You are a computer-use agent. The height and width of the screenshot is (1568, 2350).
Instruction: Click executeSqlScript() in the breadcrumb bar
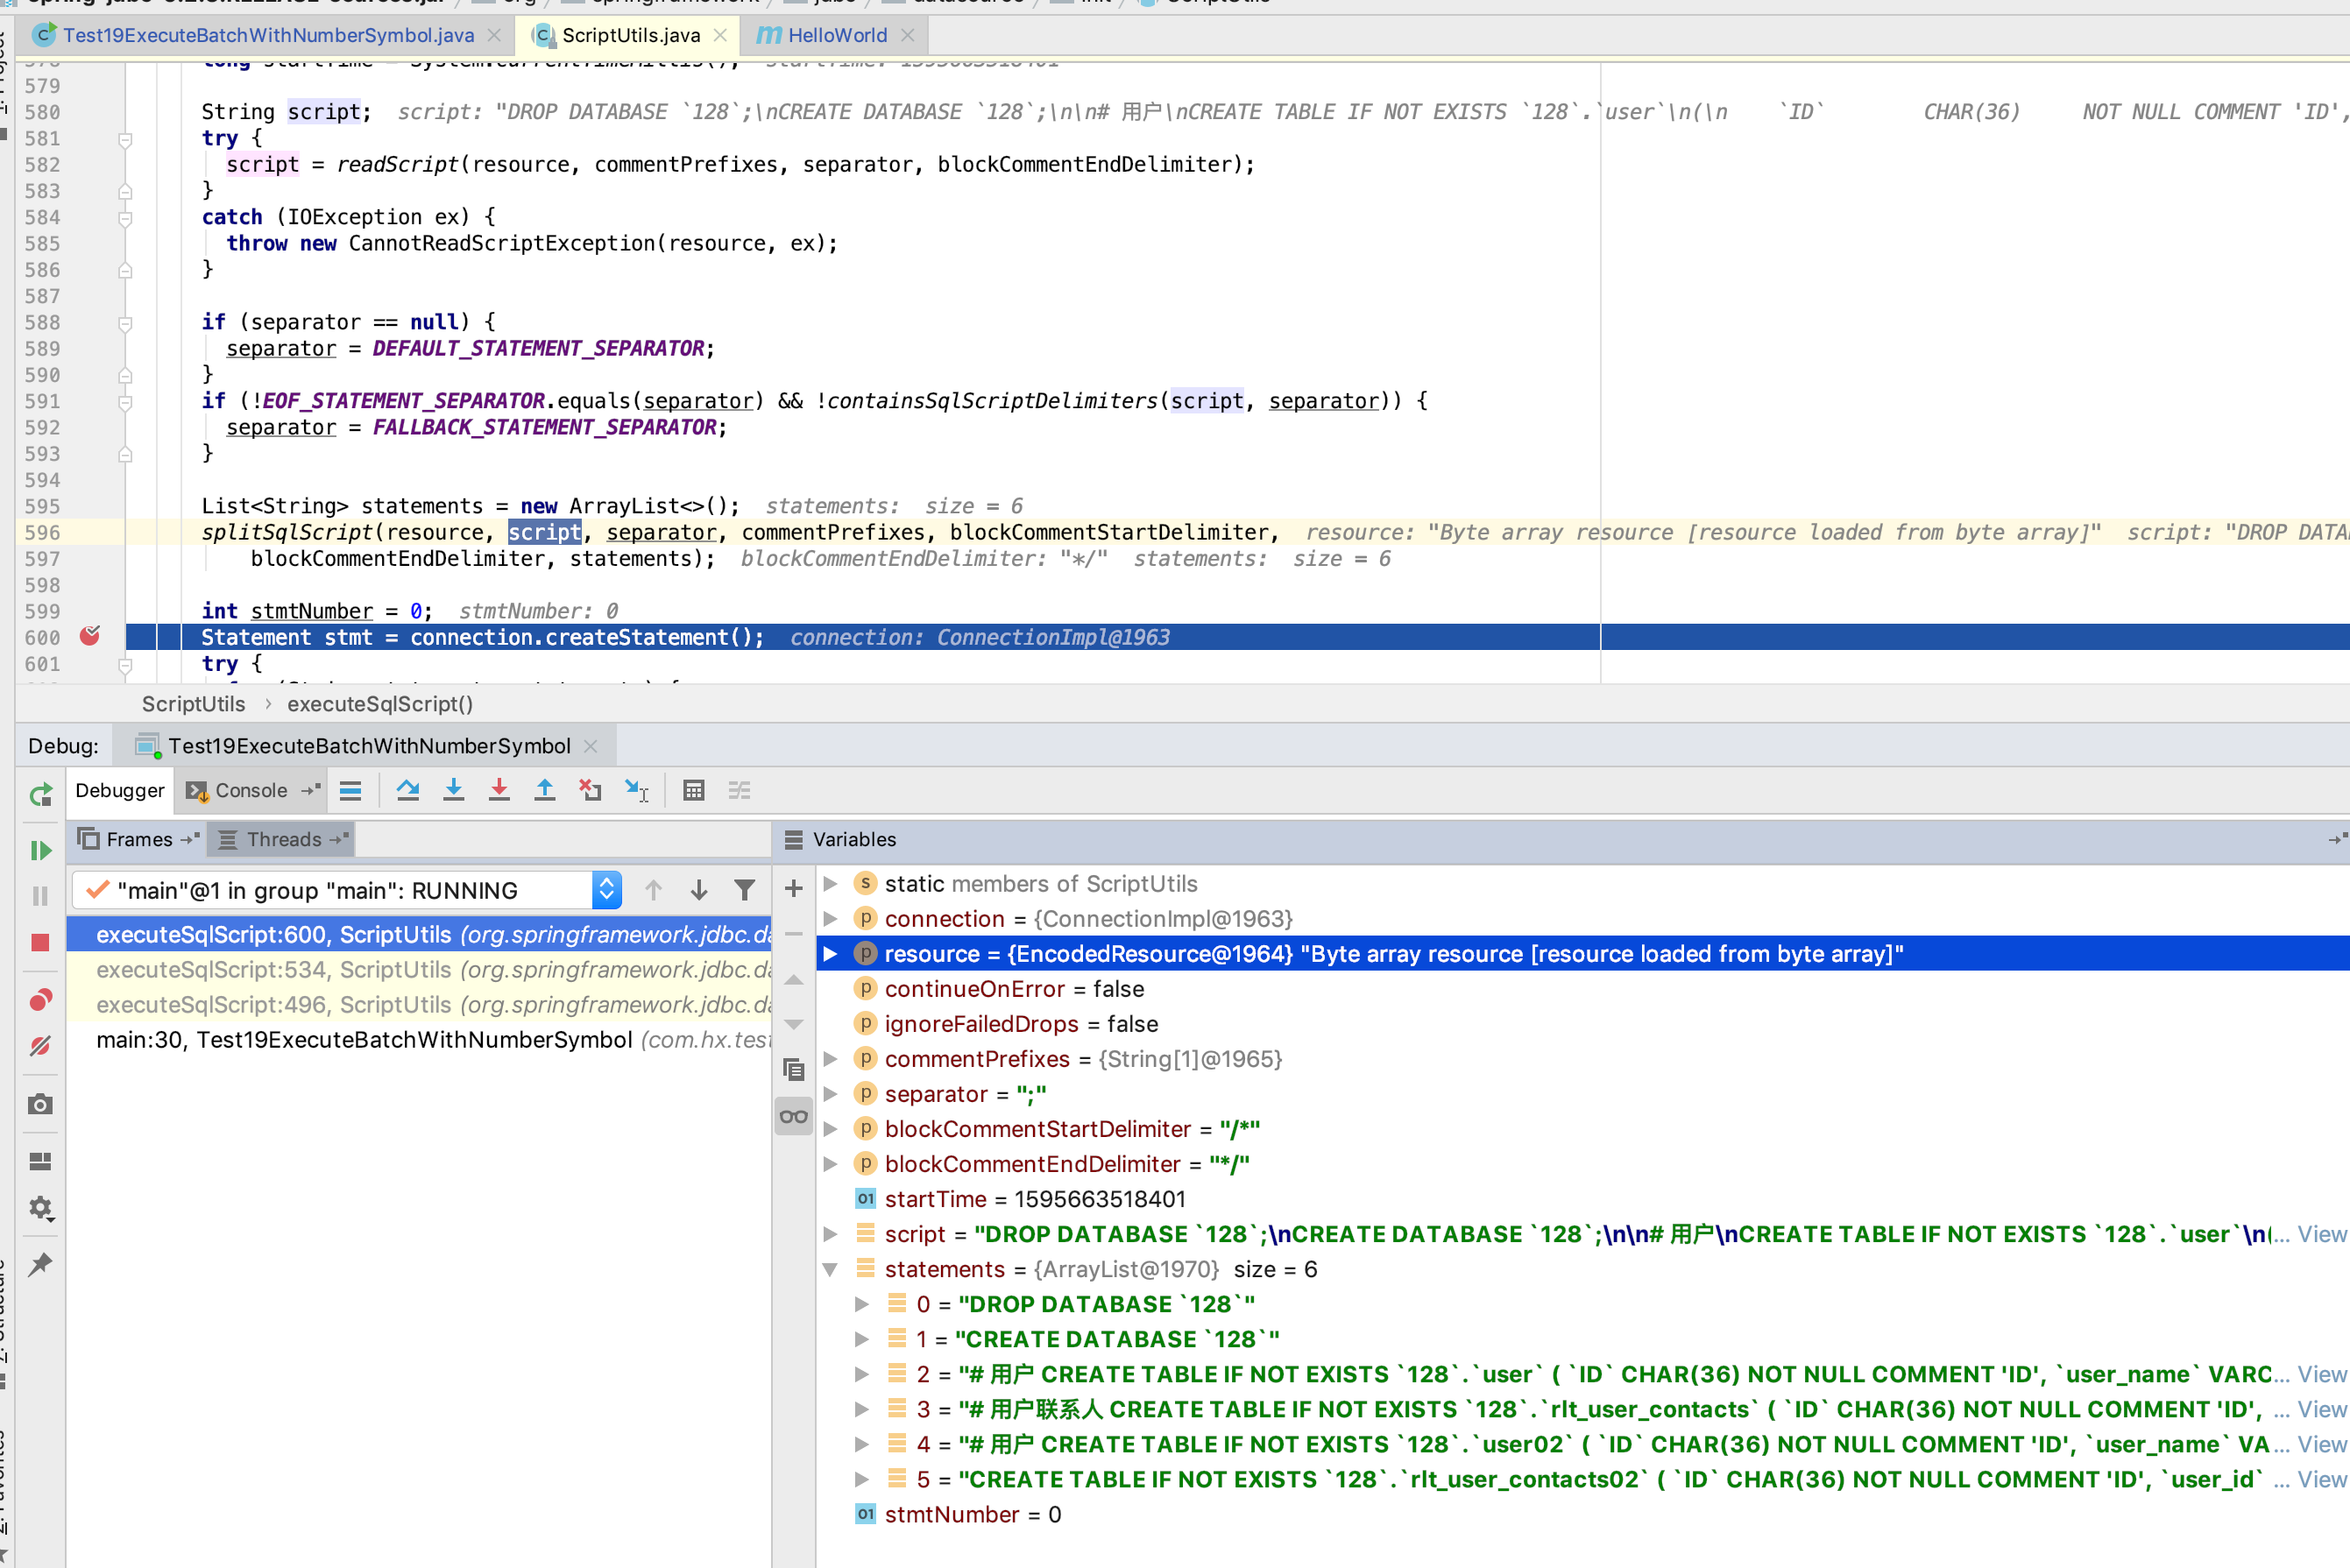[380, 704]
